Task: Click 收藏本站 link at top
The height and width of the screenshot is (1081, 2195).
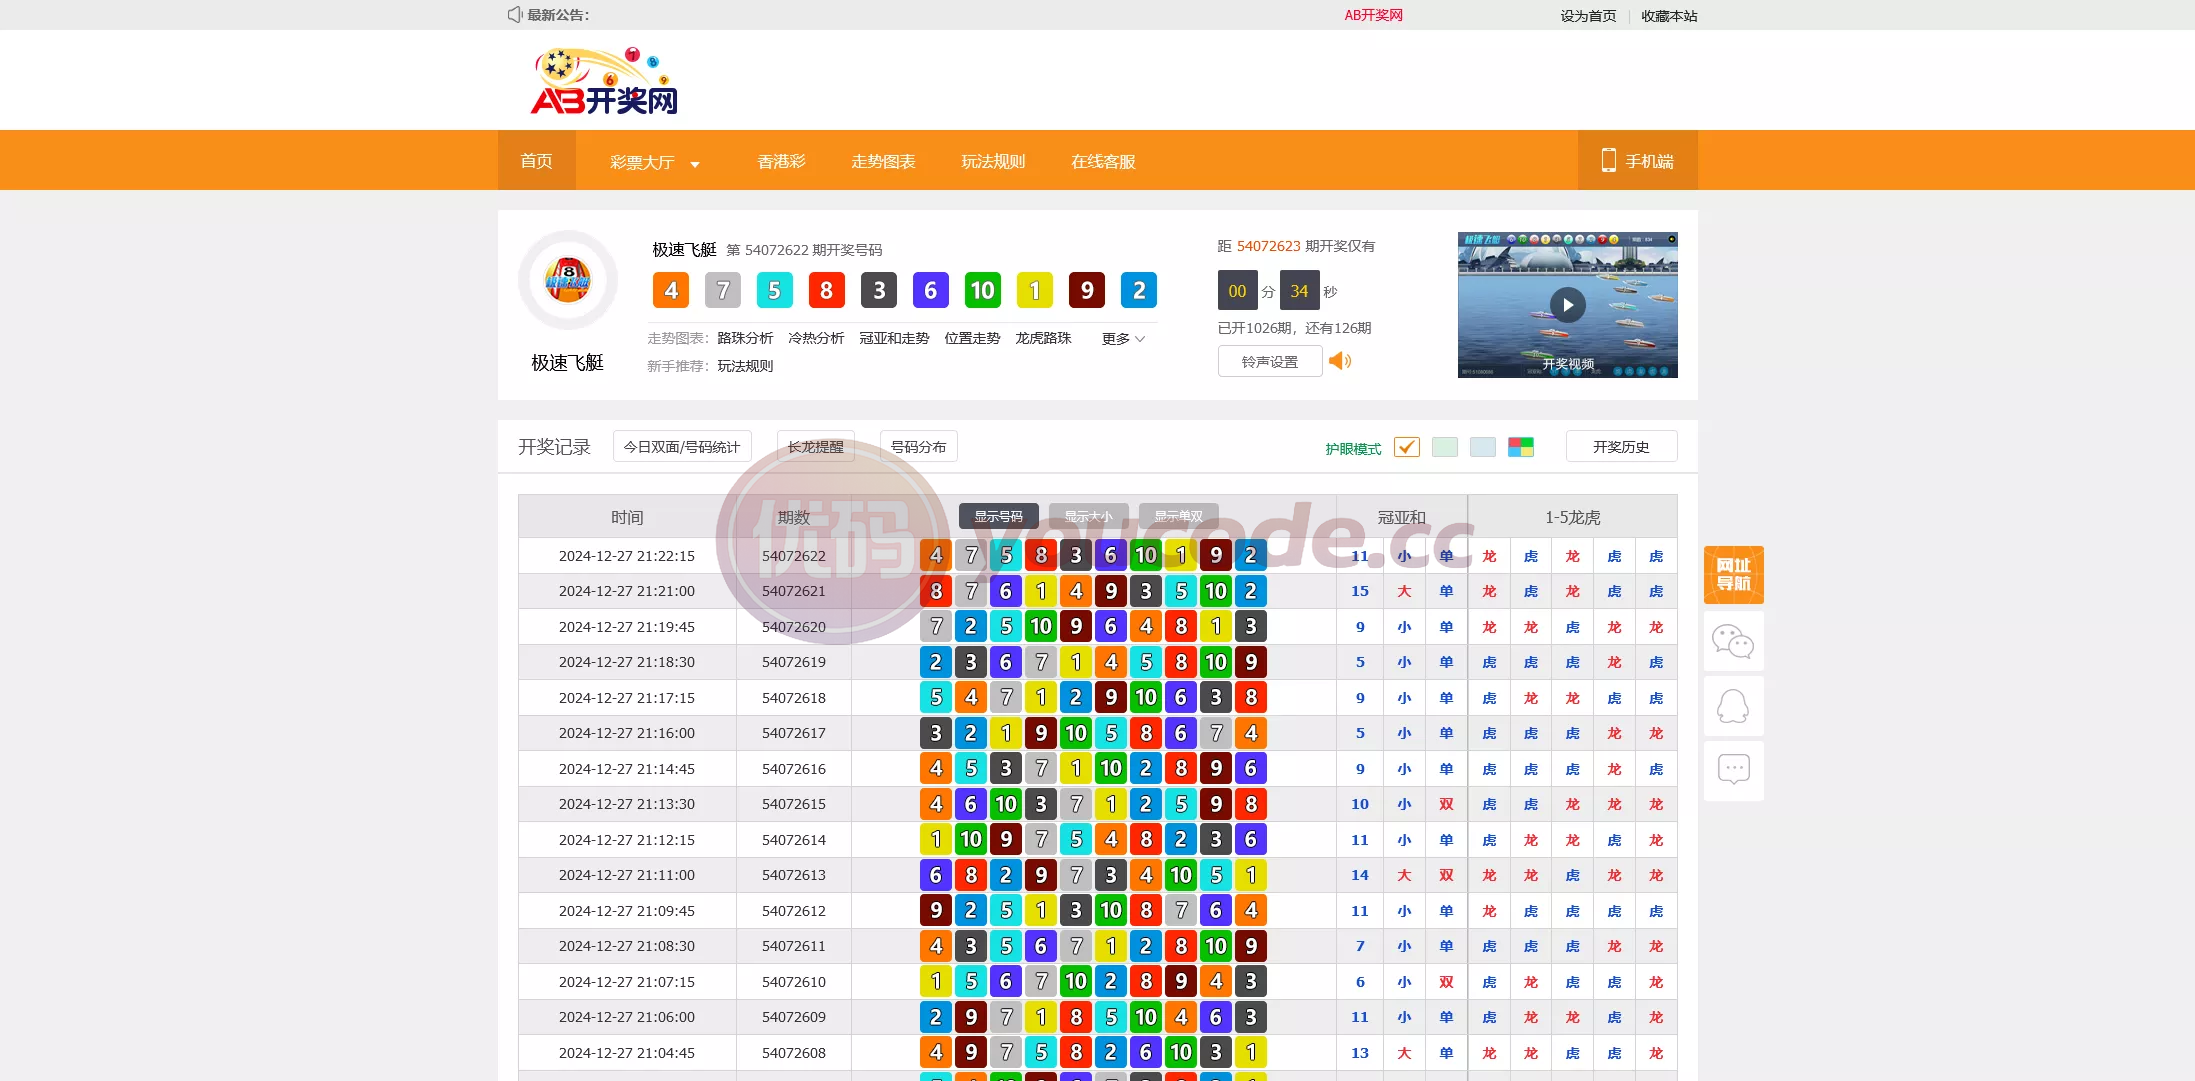Action: (1669, 16)
